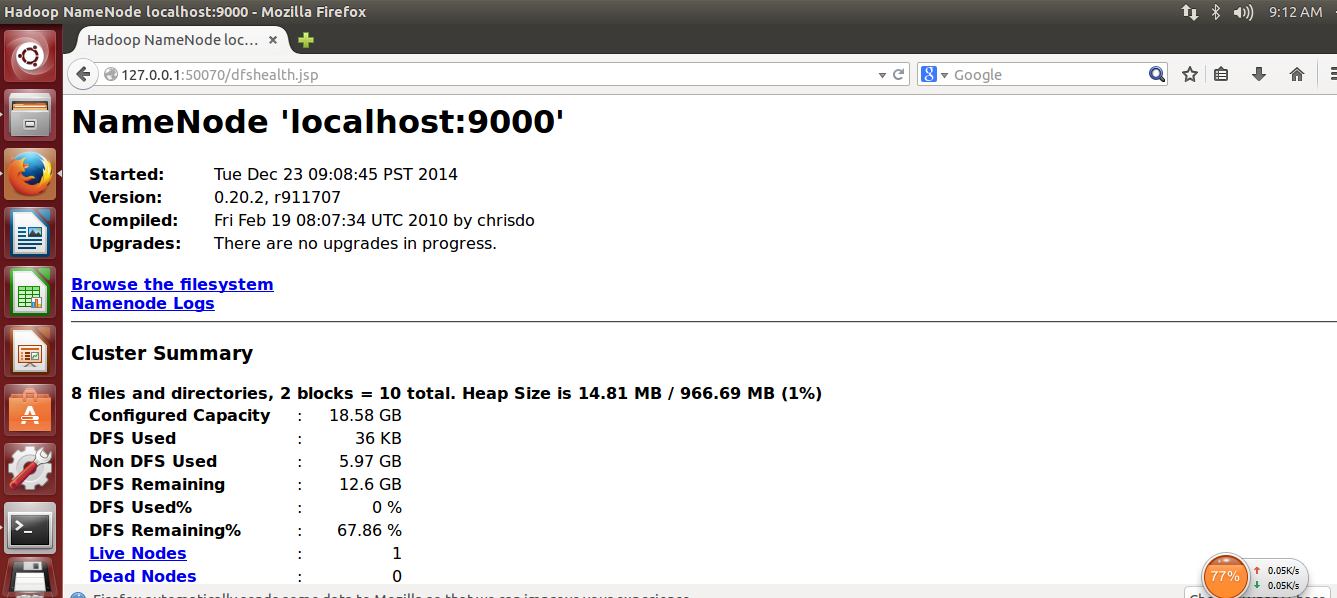This screenshot has height=598, width=1337.
Task: Open Namenode Logs link
Action: [x=143, y=303]
